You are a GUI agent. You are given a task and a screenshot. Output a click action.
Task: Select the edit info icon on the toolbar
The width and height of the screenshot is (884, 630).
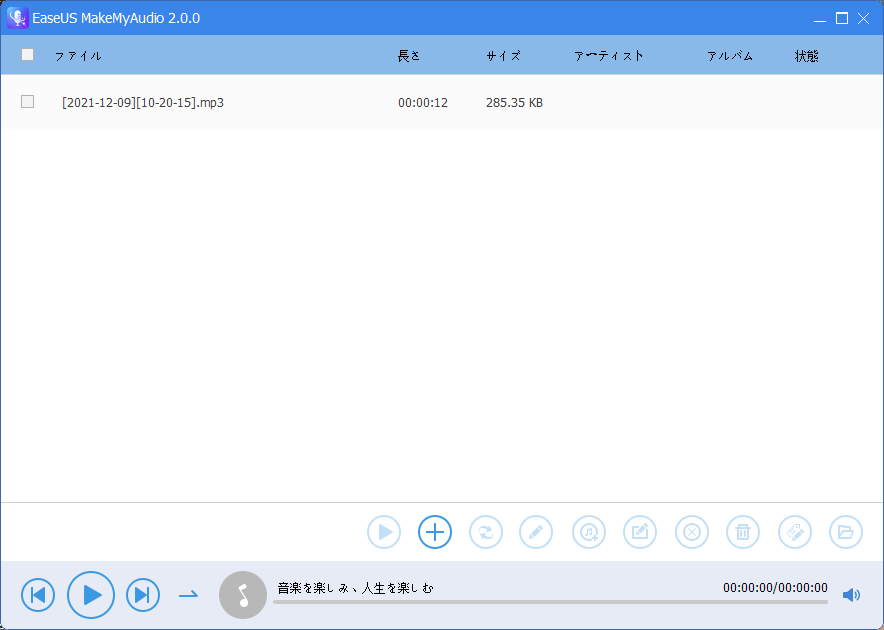click(640, 532)
